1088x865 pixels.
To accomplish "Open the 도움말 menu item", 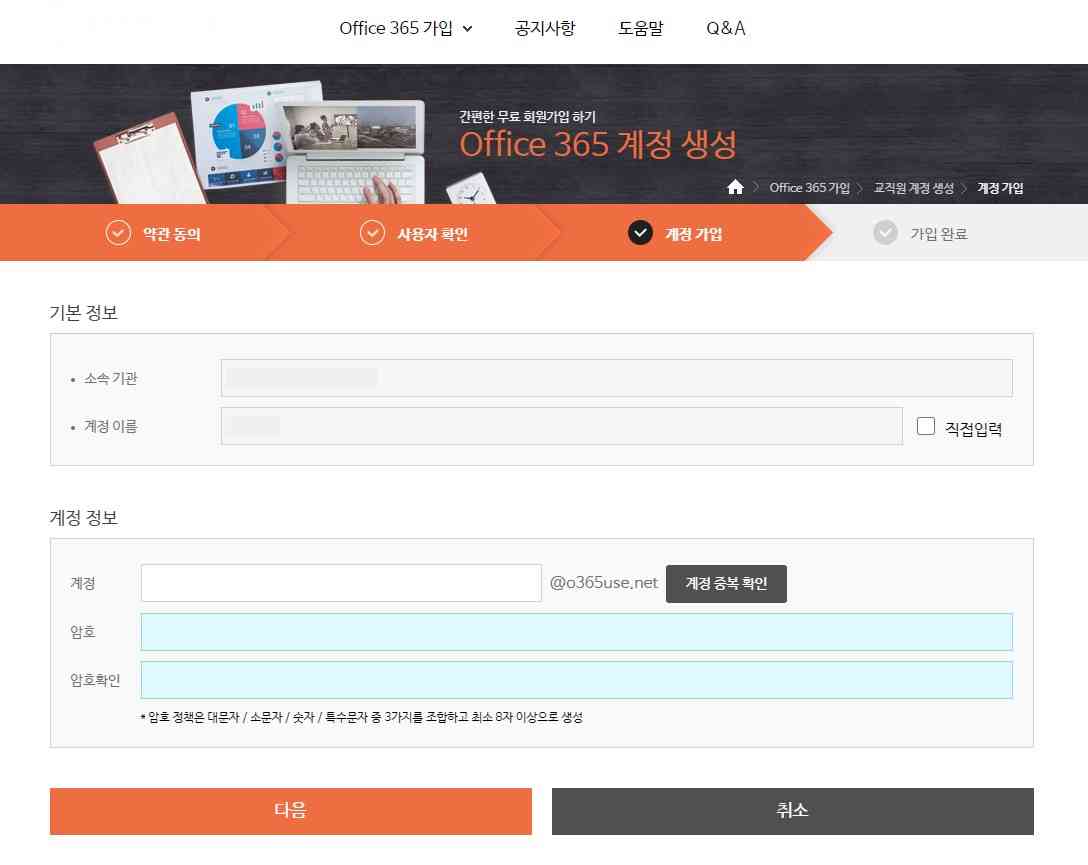I will point(640,28).
